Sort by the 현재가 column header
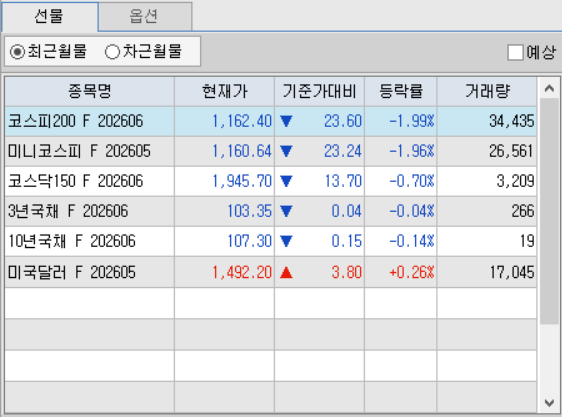 (225, 91)
